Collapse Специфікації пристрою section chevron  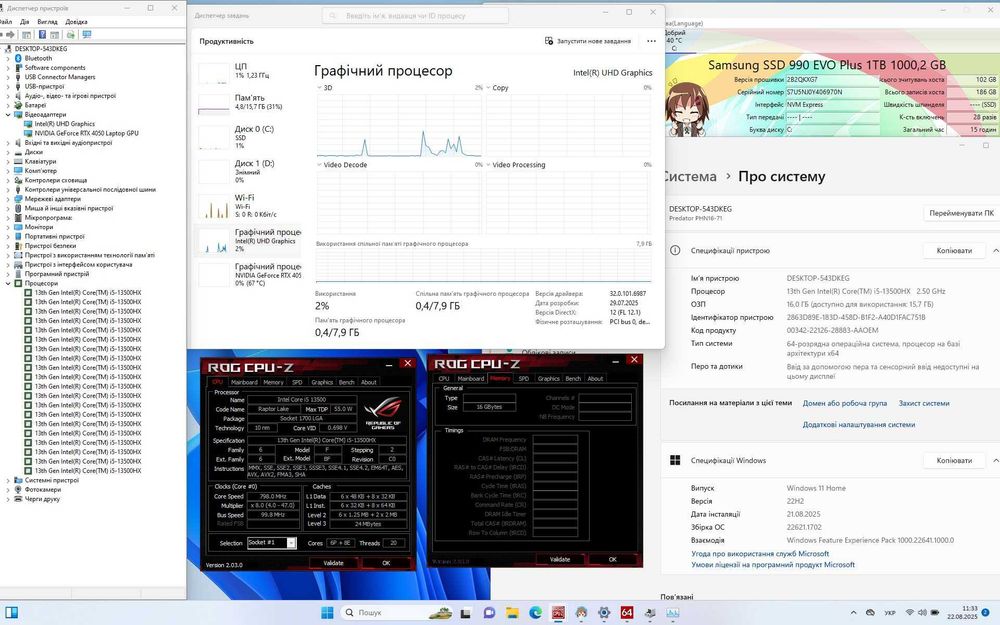[995, 250]
